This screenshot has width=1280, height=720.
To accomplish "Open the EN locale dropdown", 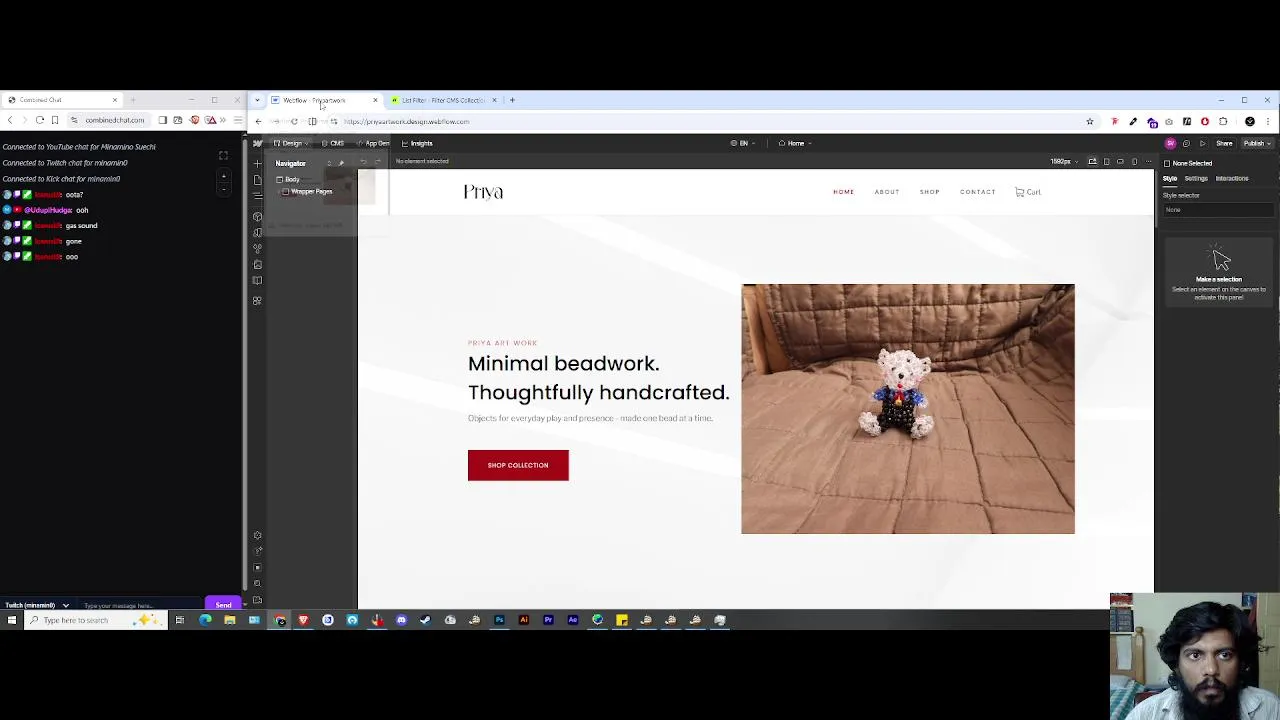I will point(745,143).
